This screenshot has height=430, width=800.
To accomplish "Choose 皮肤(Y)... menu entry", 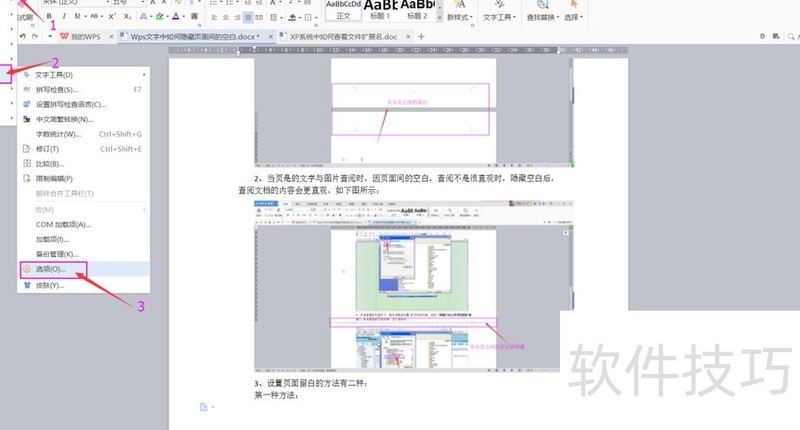I will [x=84, y=285].
